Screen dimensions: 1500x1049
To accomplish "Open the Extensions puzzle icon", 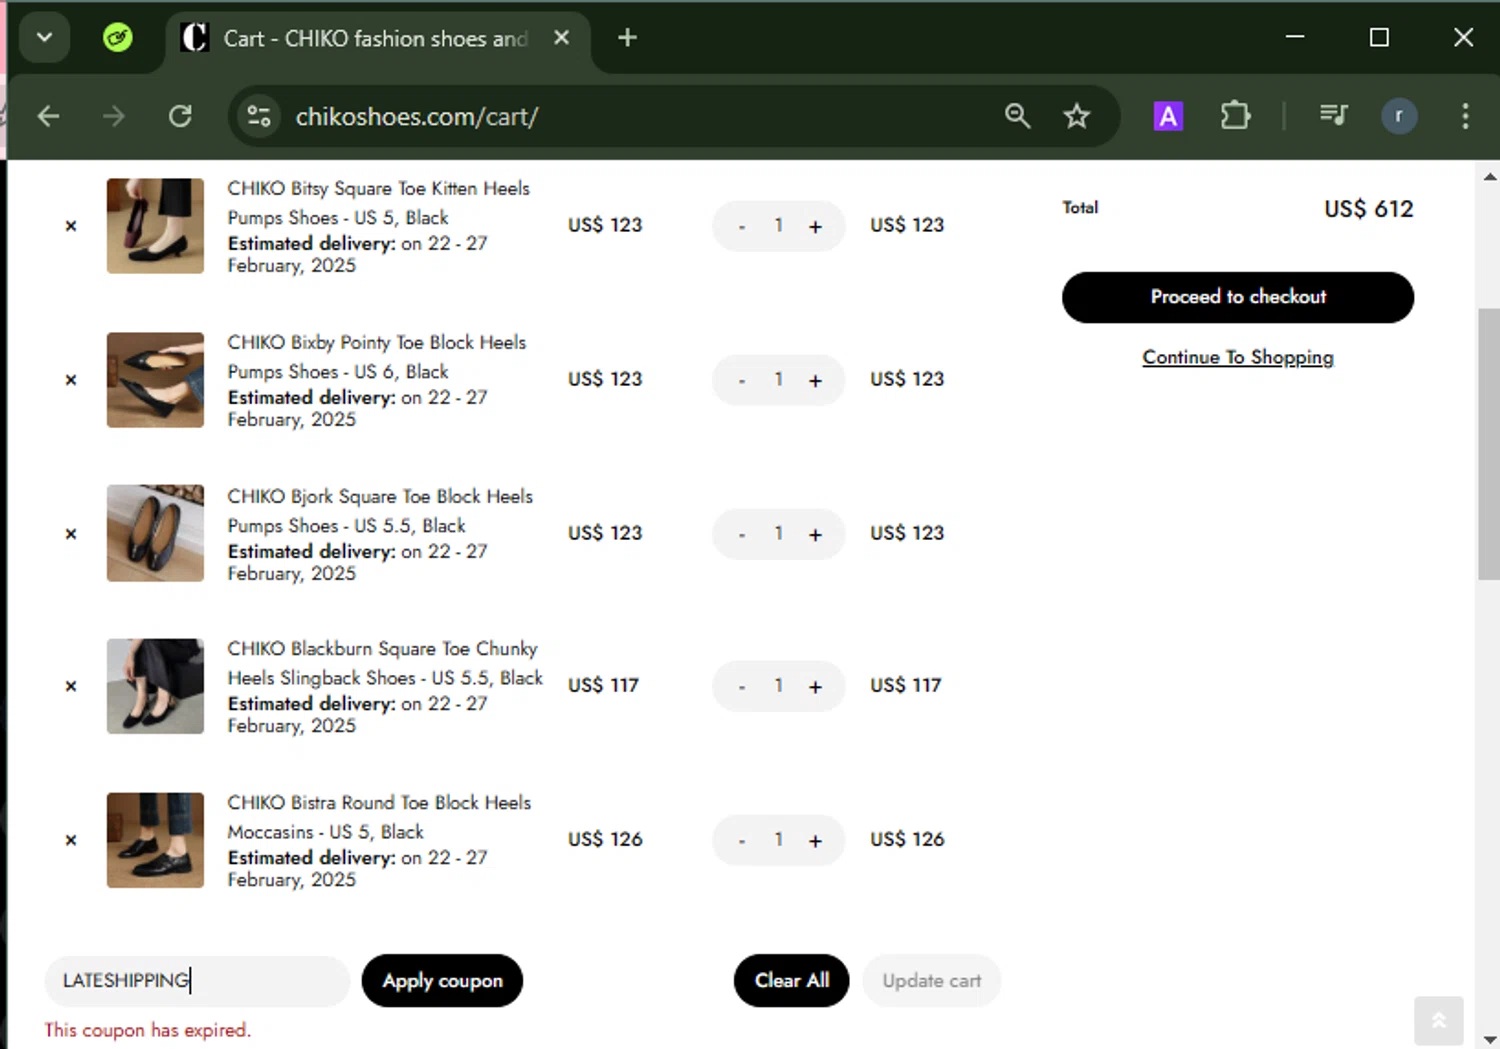I will [1235, 116].
